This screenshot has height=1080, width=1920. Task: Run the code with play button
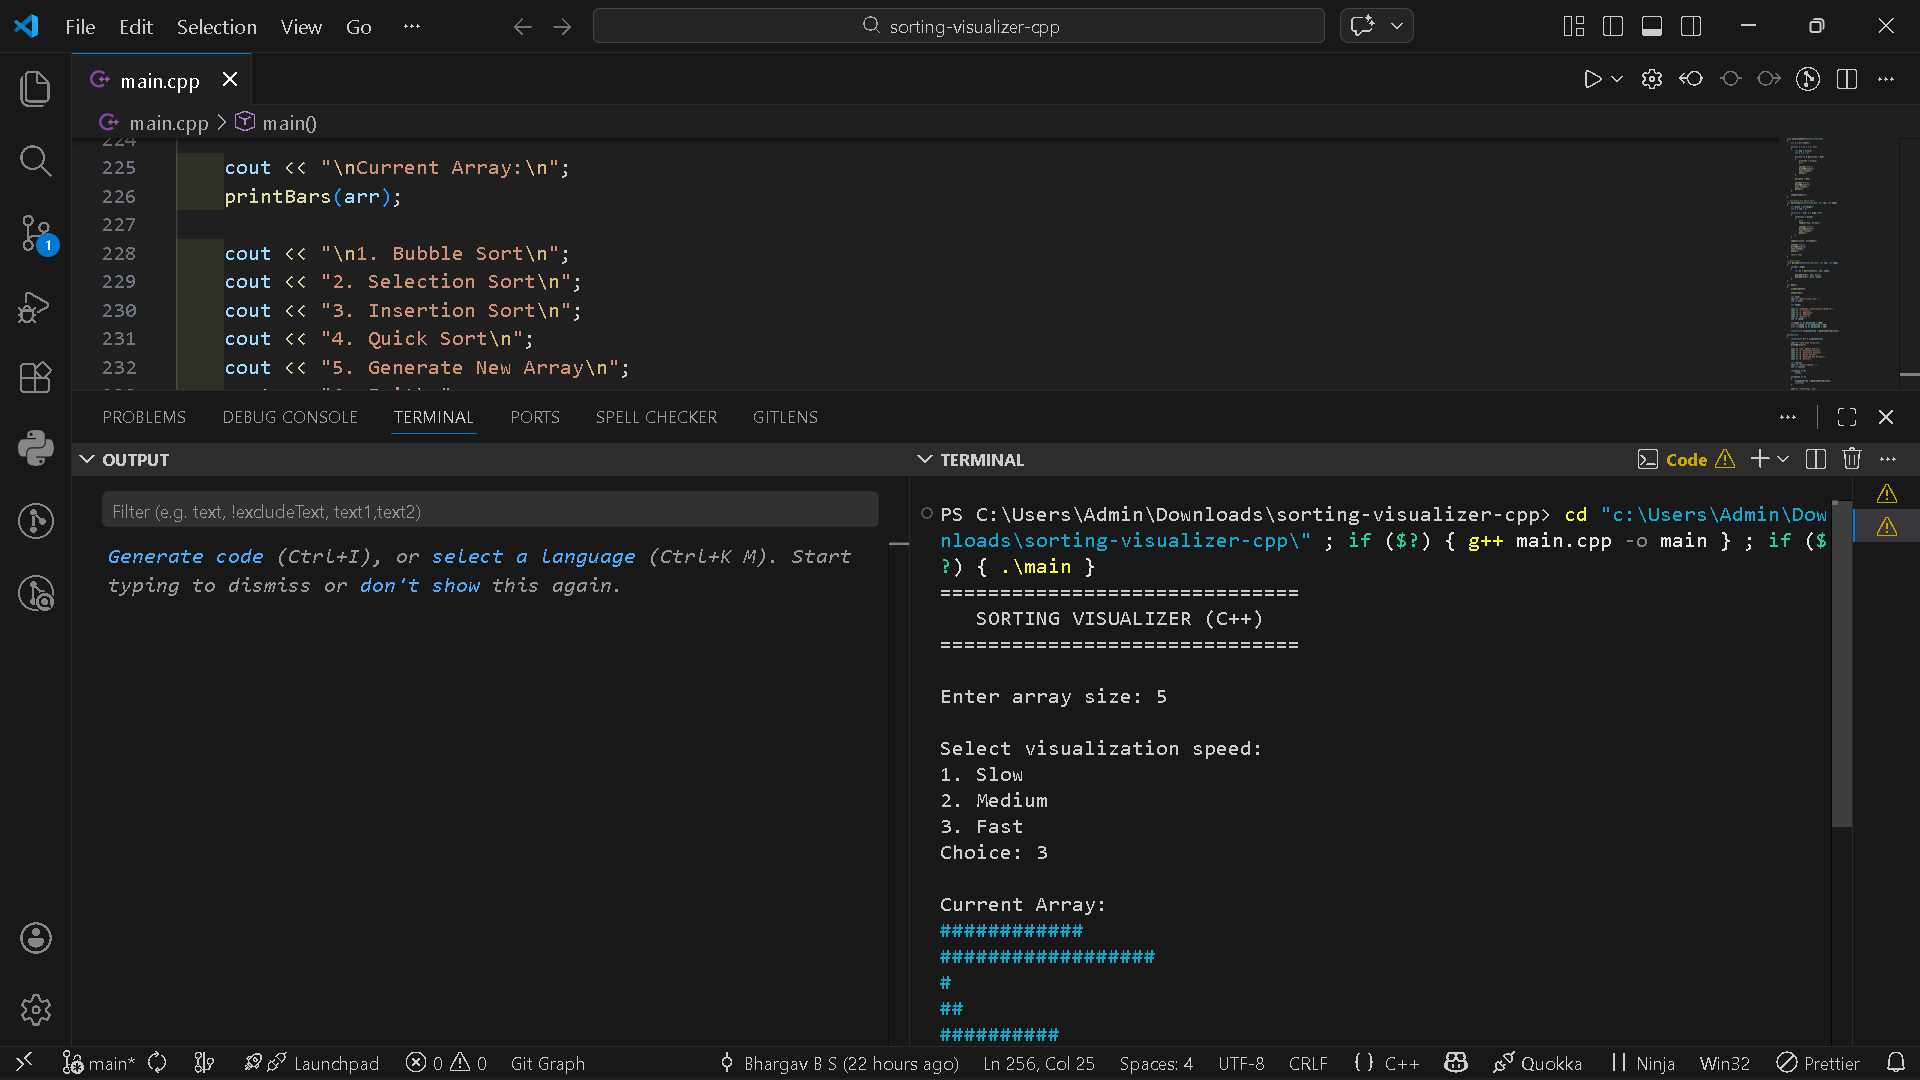point(1592,79)
